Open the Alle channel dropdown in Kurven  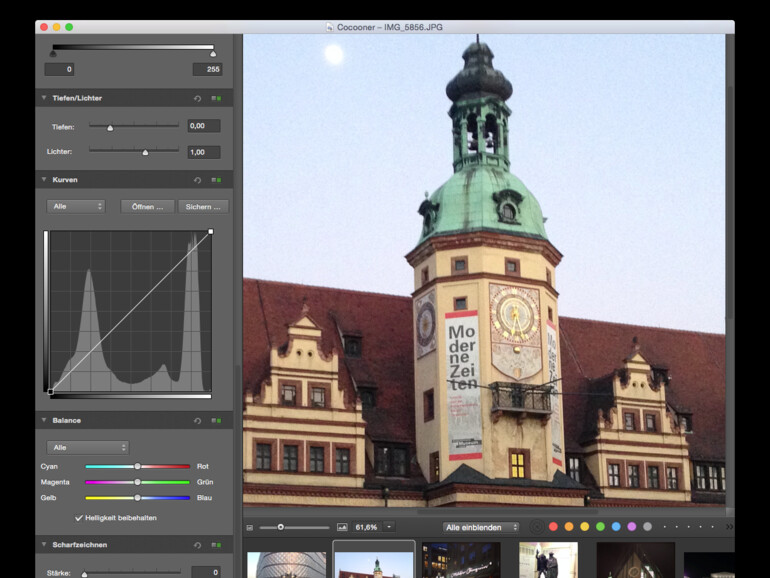point(76,206)
